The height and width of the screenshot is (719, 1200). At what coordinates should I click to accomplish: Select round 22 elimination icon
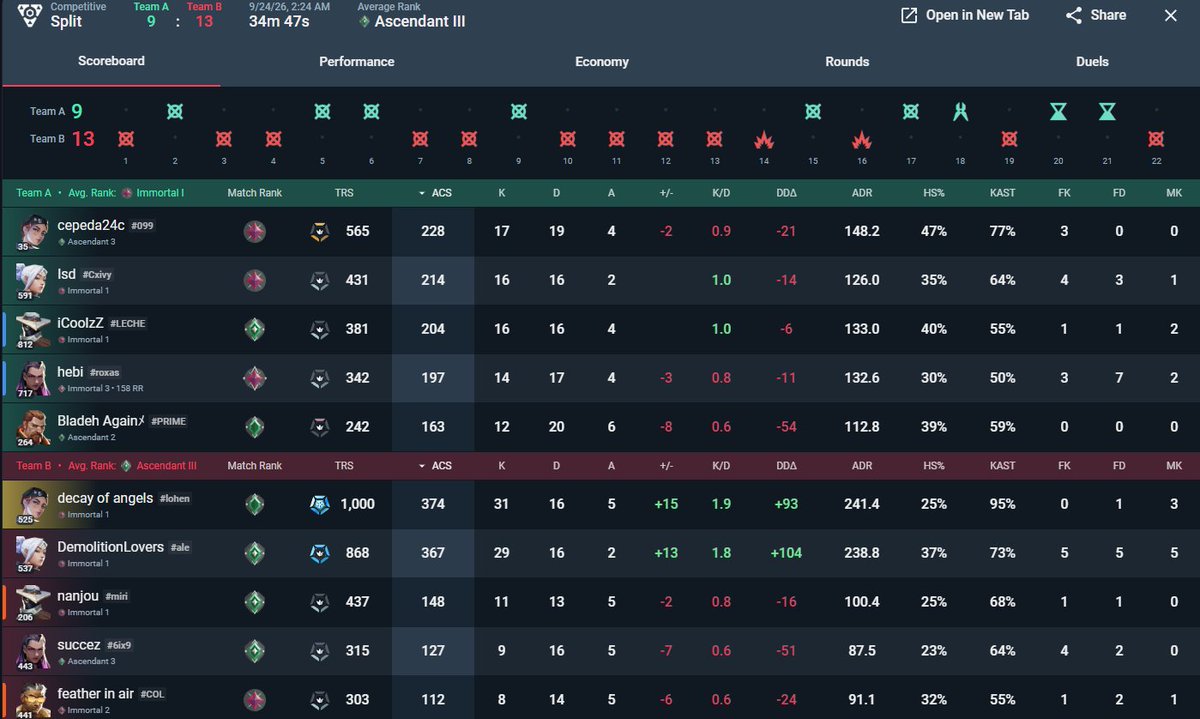tap(1156, 139)
